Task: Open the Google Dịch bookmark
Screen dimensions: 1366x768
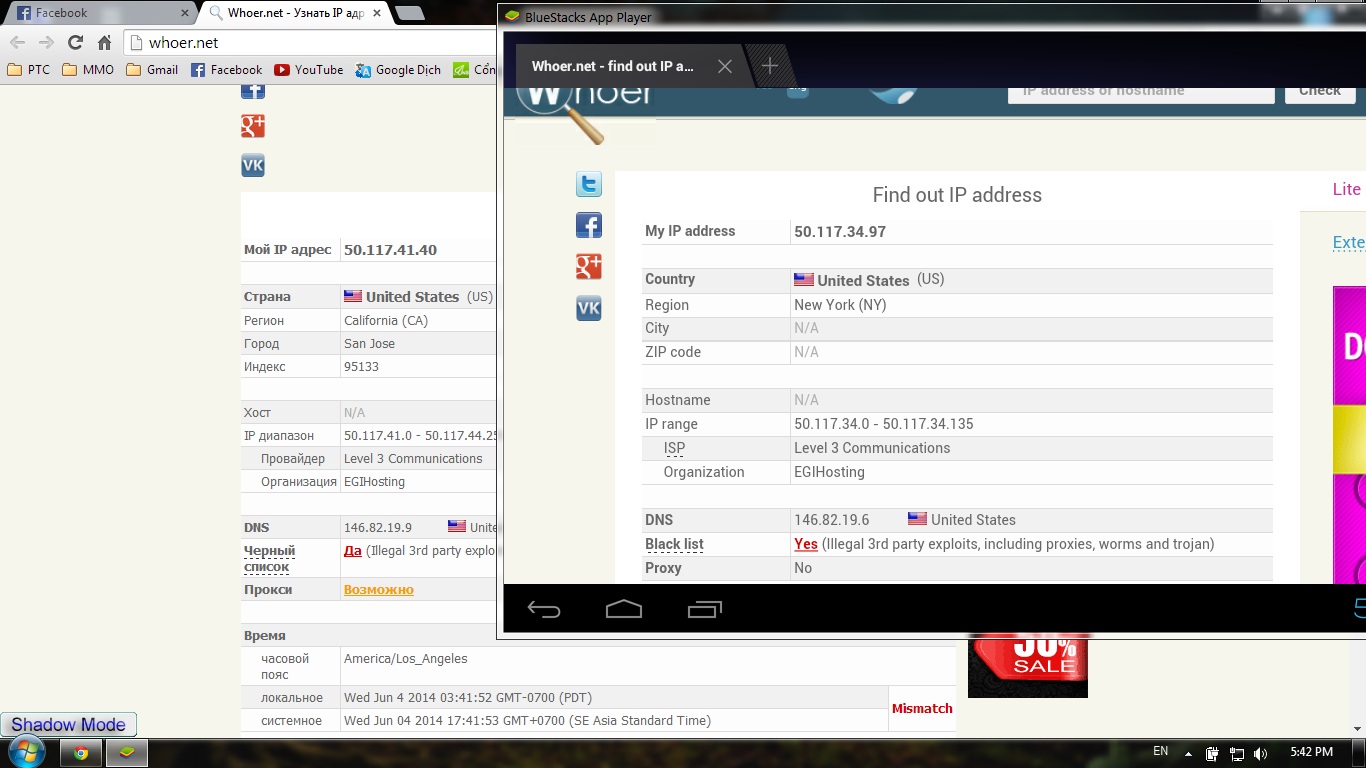Action: (x=398, y=70)
